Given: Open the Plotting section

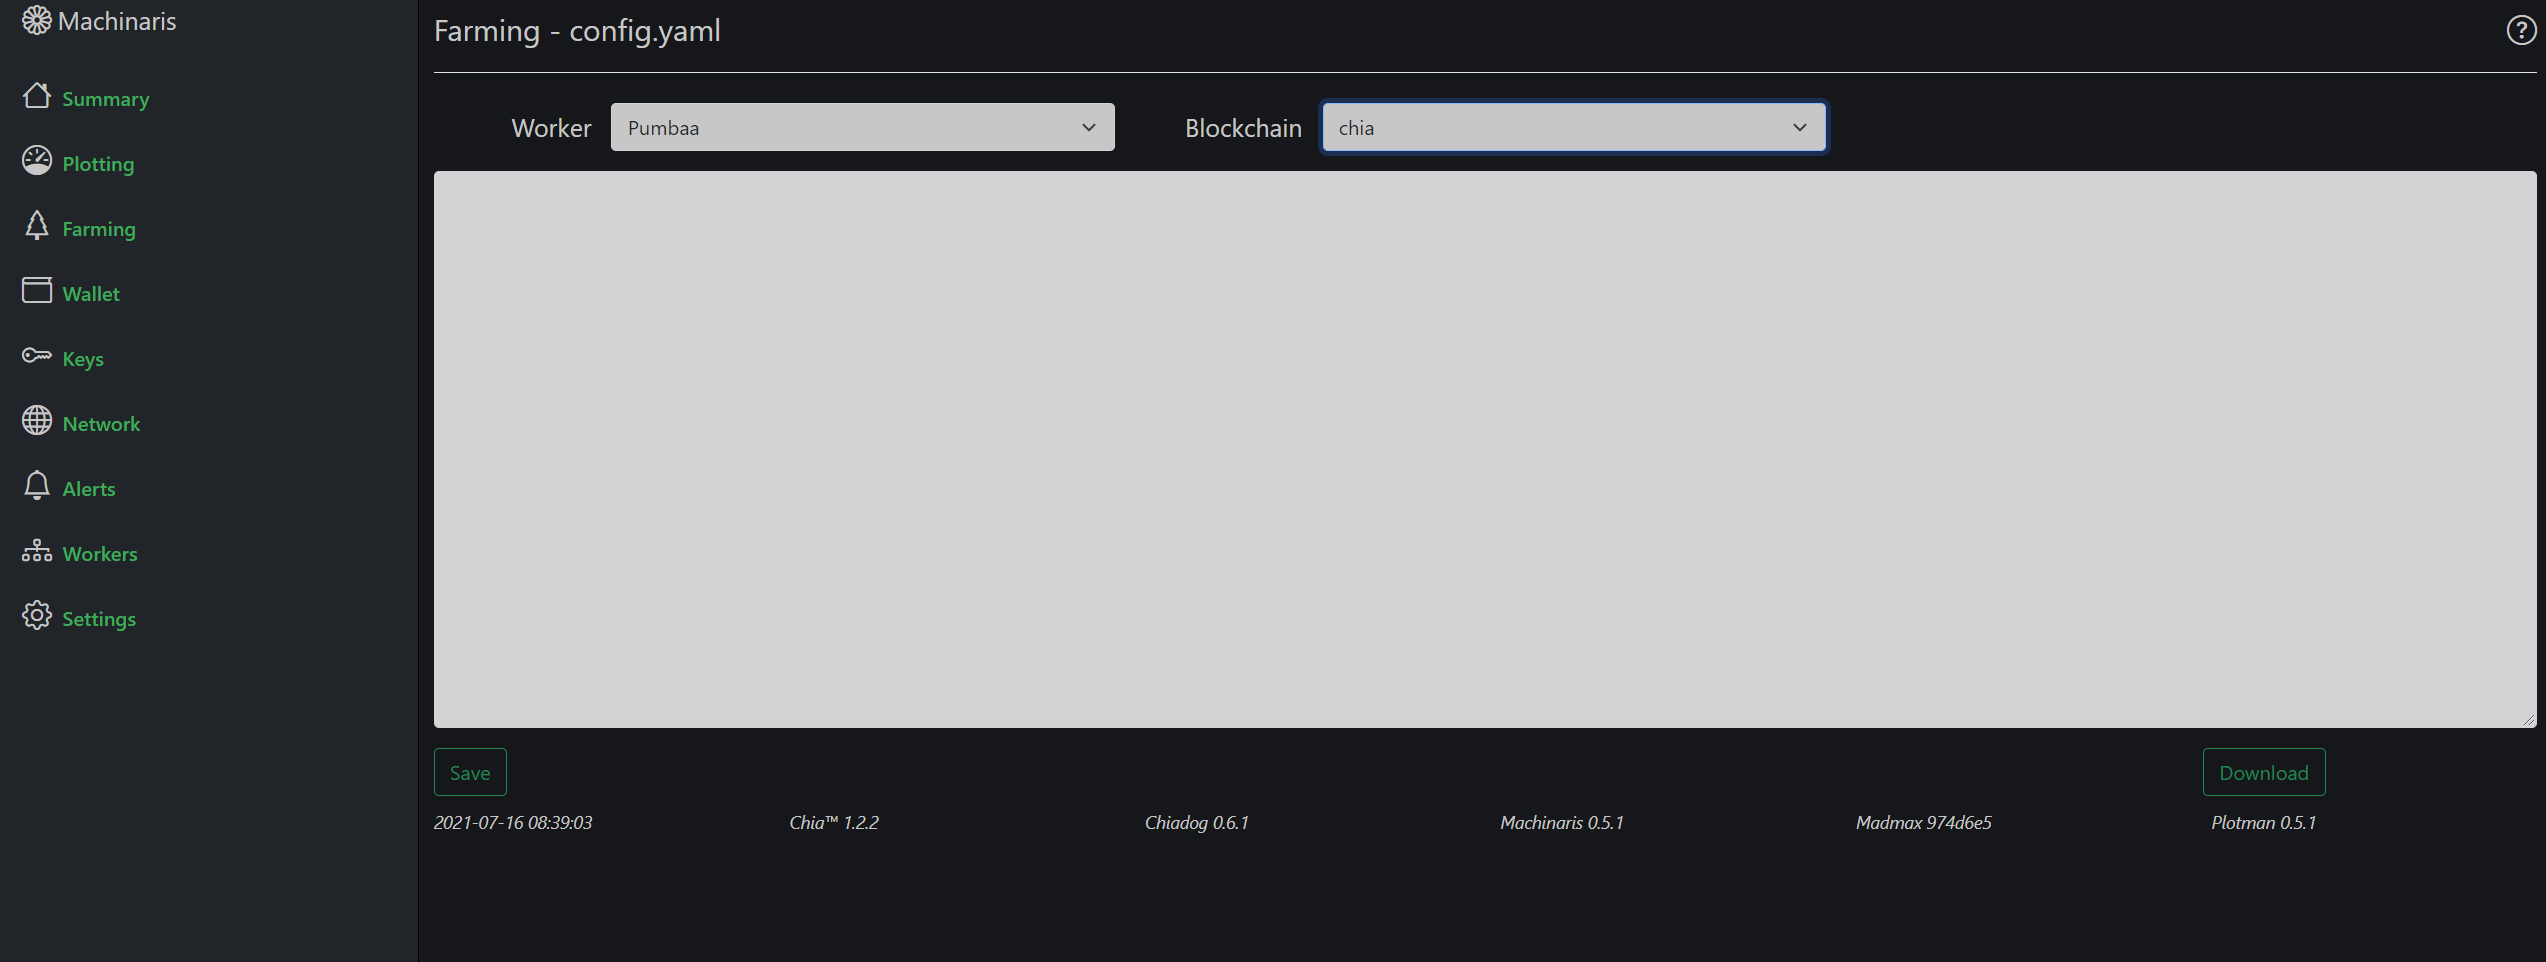Looking at the screenshot, I should [x=98, y=164].
